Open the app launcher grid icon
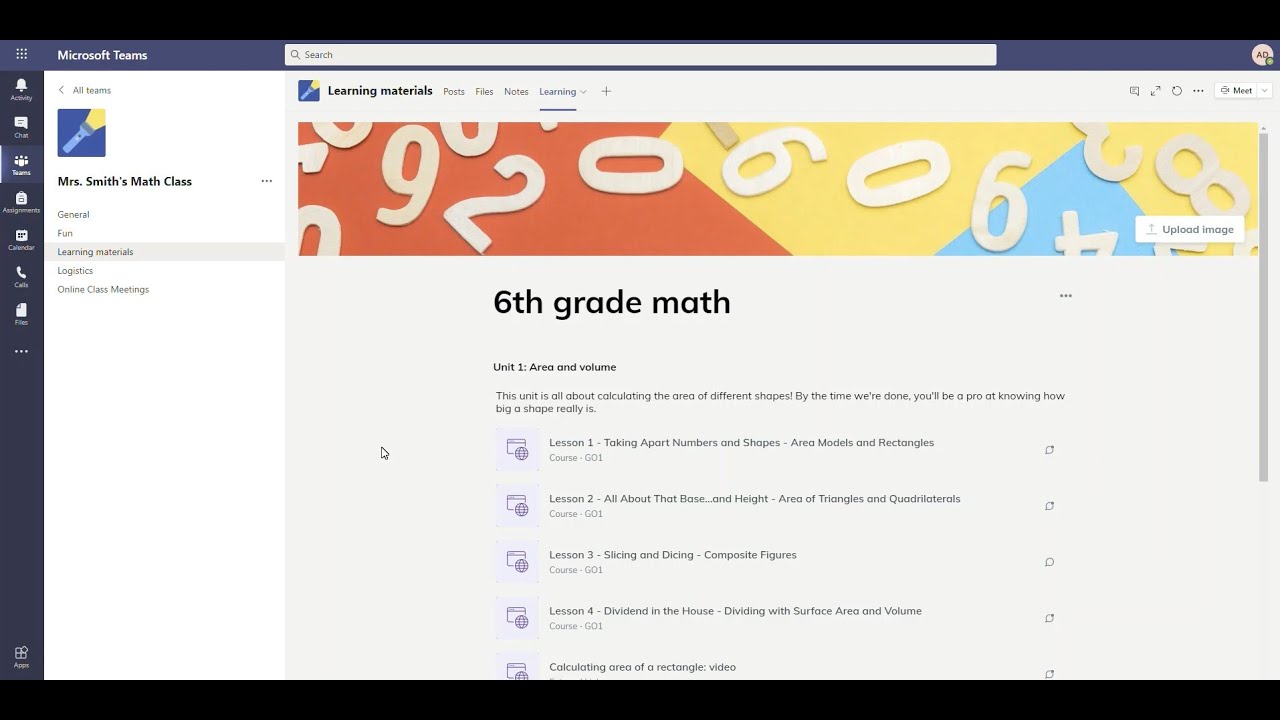Viewport: 1280px width, 720px height. coord(21,54)
